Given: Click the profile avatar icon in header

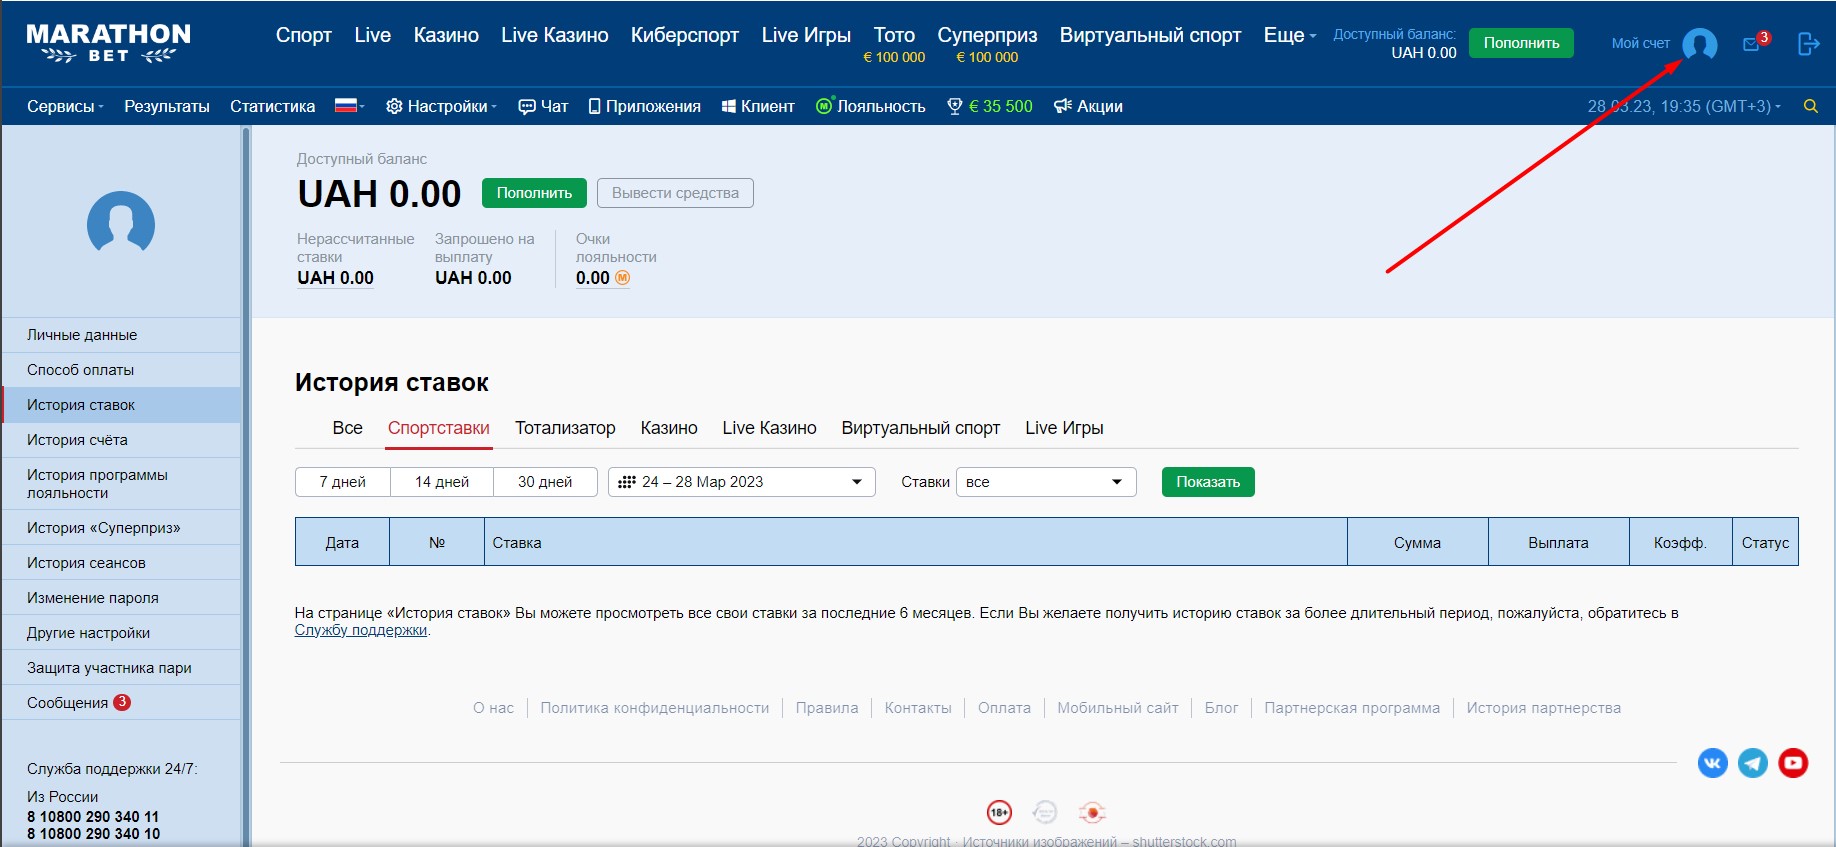Looking at the screenshot, I should 1699,44.
